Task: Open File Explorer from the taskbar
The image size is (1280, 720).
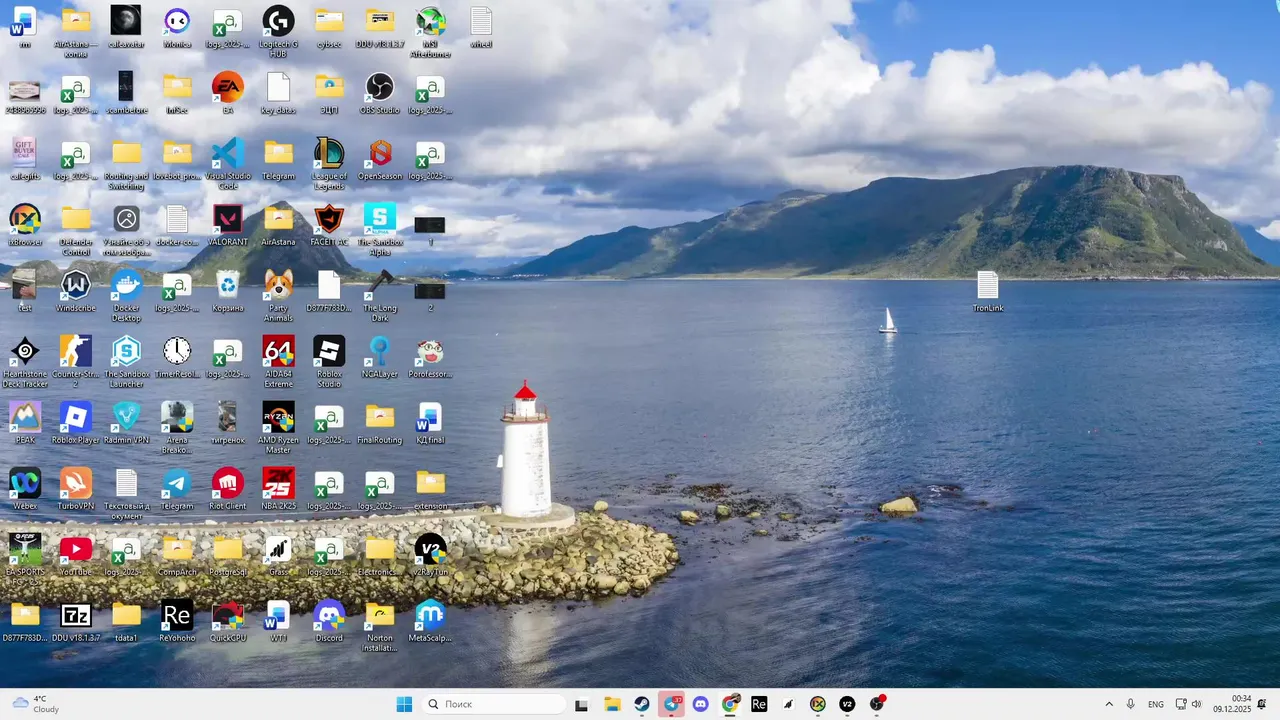Action: click(x=612, y=704)
